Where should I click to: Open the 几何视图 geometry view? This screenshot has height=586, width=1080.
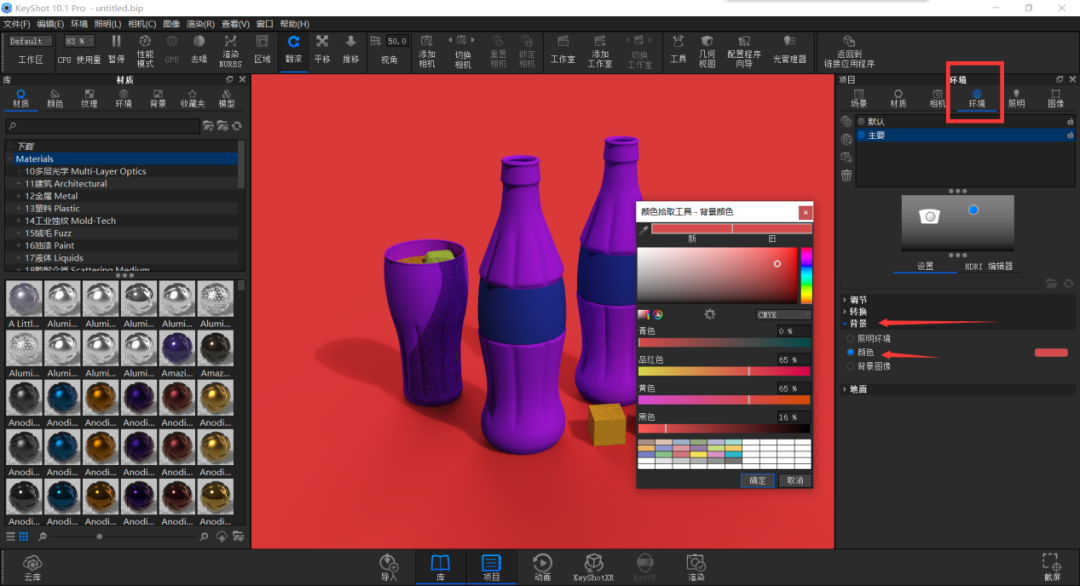[707, 52]
